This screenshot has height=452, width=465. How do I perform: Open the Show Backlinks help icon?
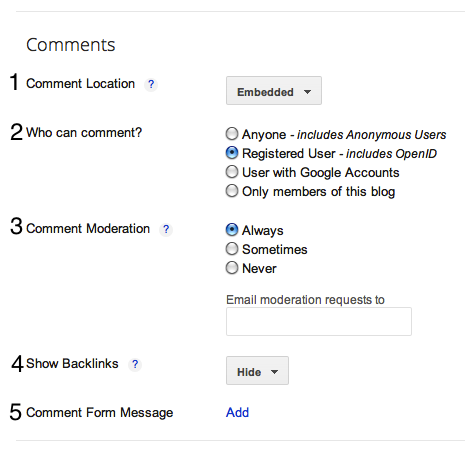click(135, 364)
